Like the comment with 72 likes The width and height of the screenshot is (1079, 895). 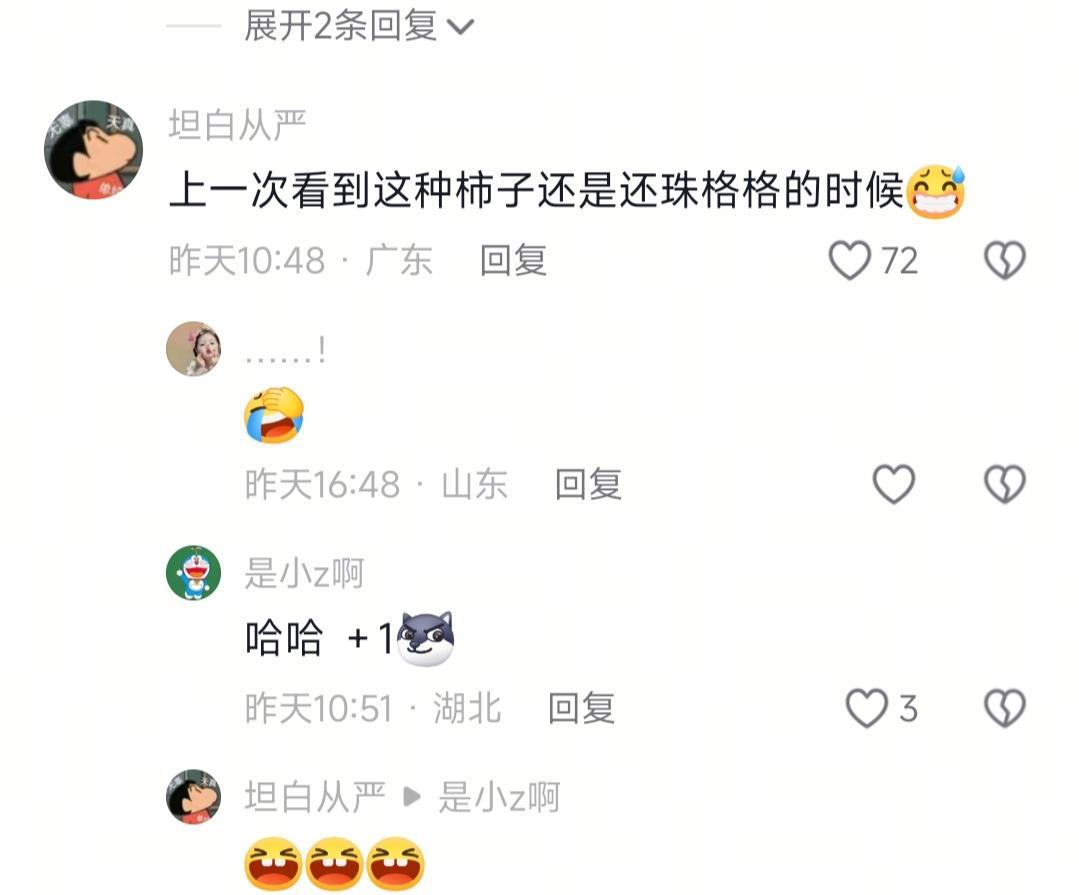coord(850,260)
